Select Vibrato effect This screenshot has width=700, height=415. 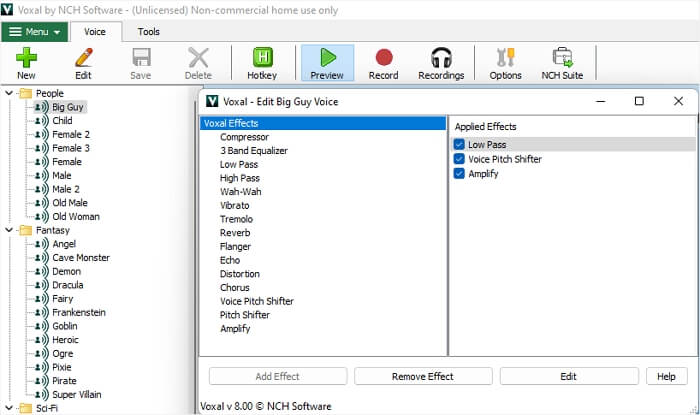[x=235, y=205]
